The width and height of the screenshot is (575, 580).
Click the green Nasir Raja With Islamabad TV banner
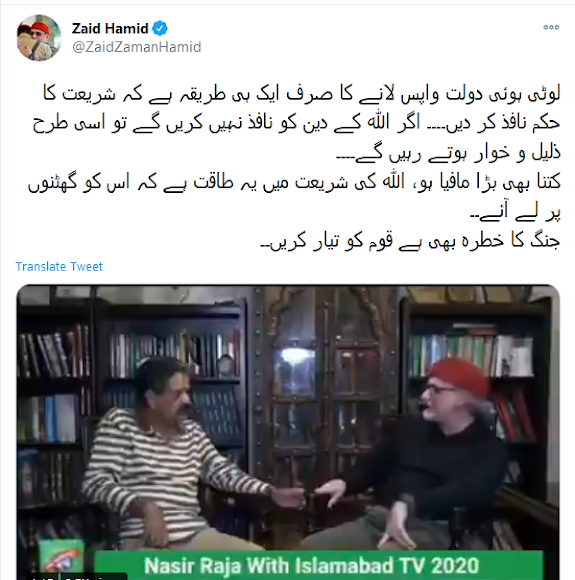[x=319, y=565]
